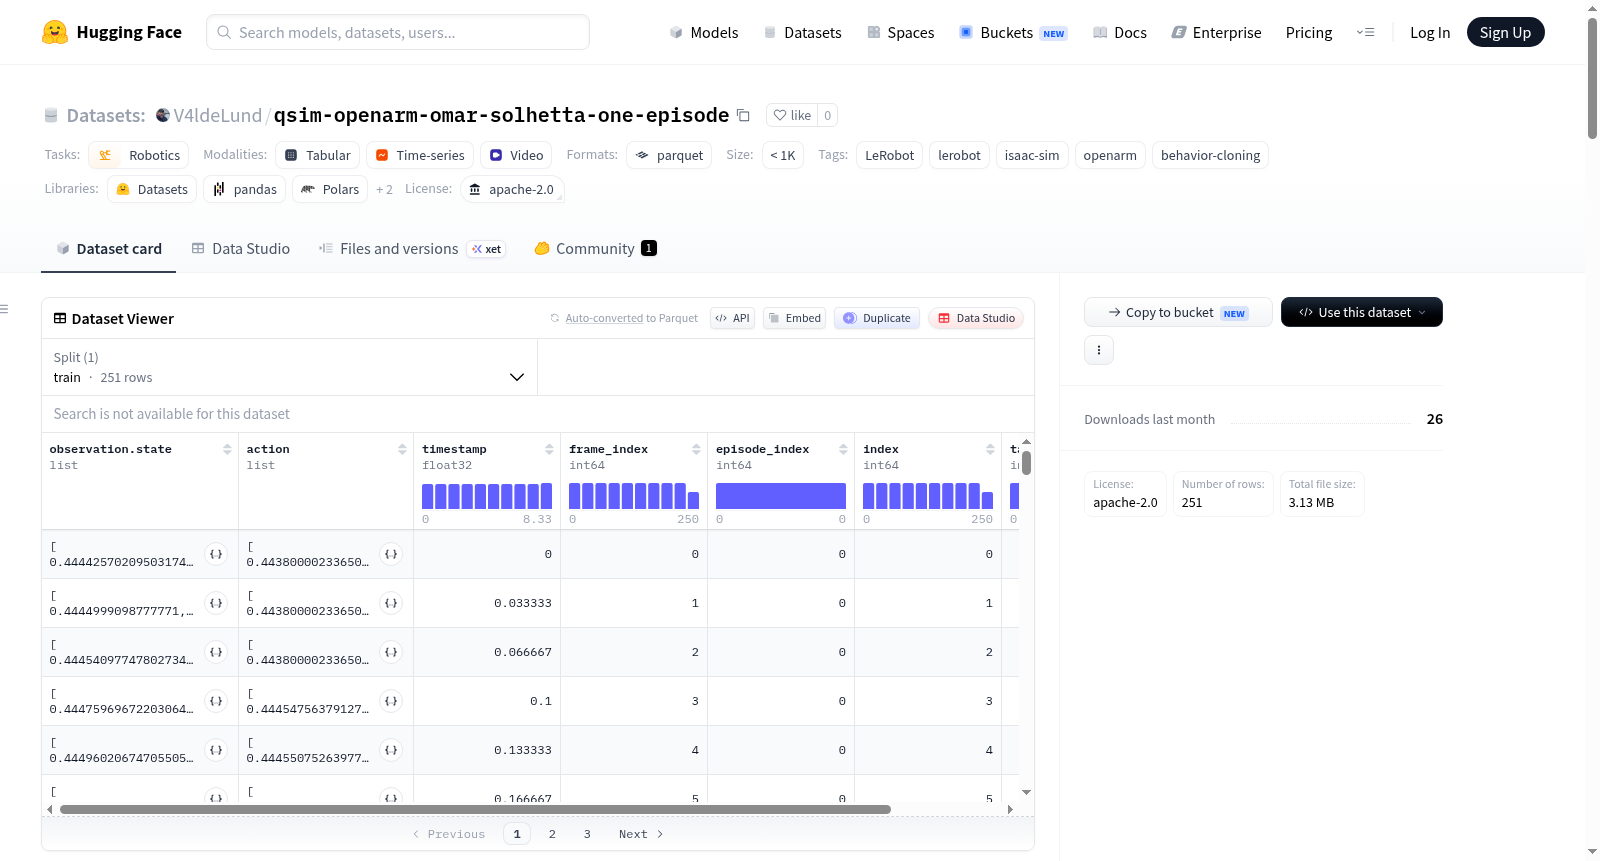Screen dimensions: 1600x861
Task: Click the like heart button
Action: click(792, 115)
